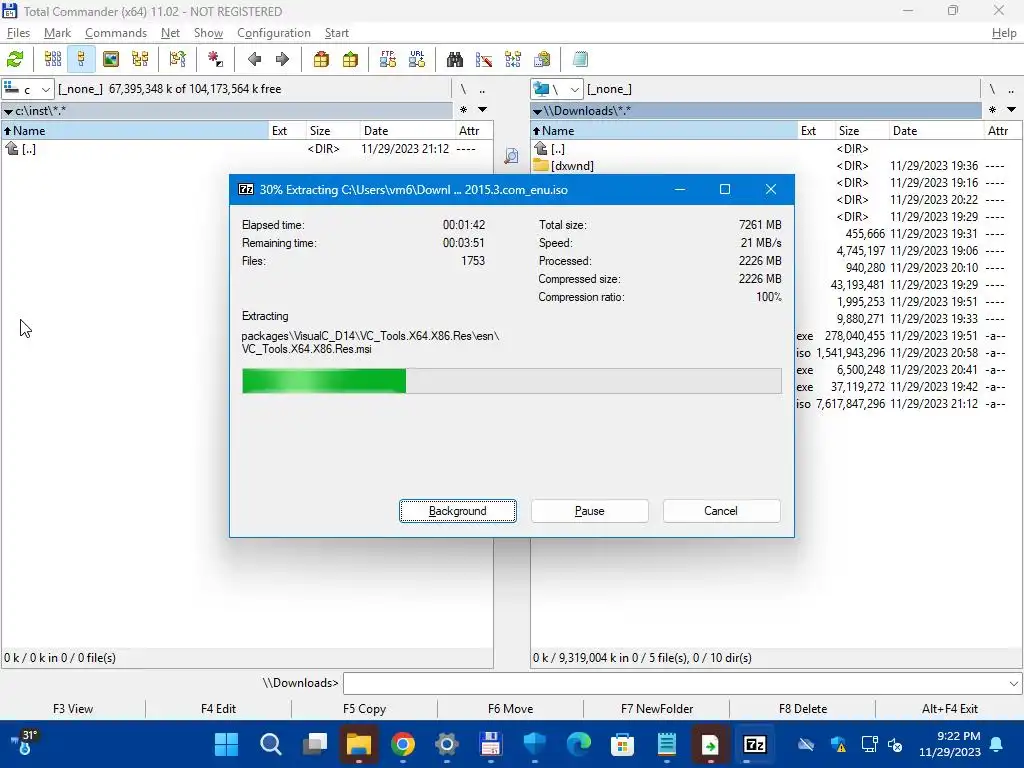Select the full details view toolbar icon
Viewport: 1024px width, 768px height.
click(x=81, y=59)
